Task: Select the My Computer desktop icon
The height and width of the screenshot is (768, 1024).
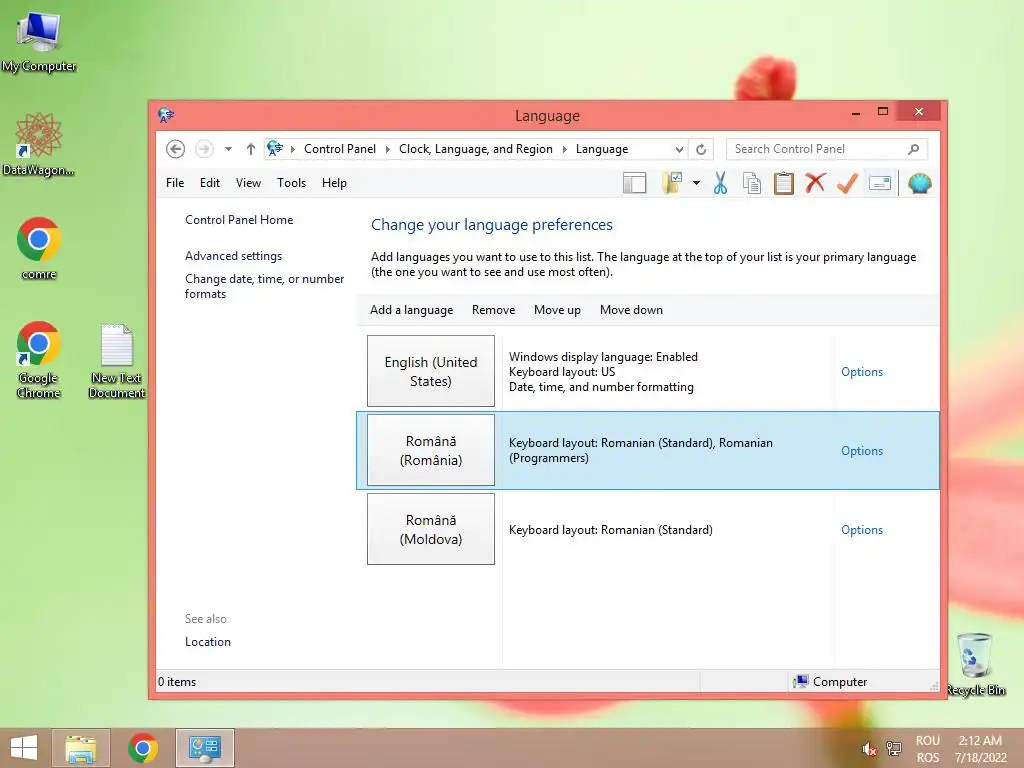Action: pos(39,42)
